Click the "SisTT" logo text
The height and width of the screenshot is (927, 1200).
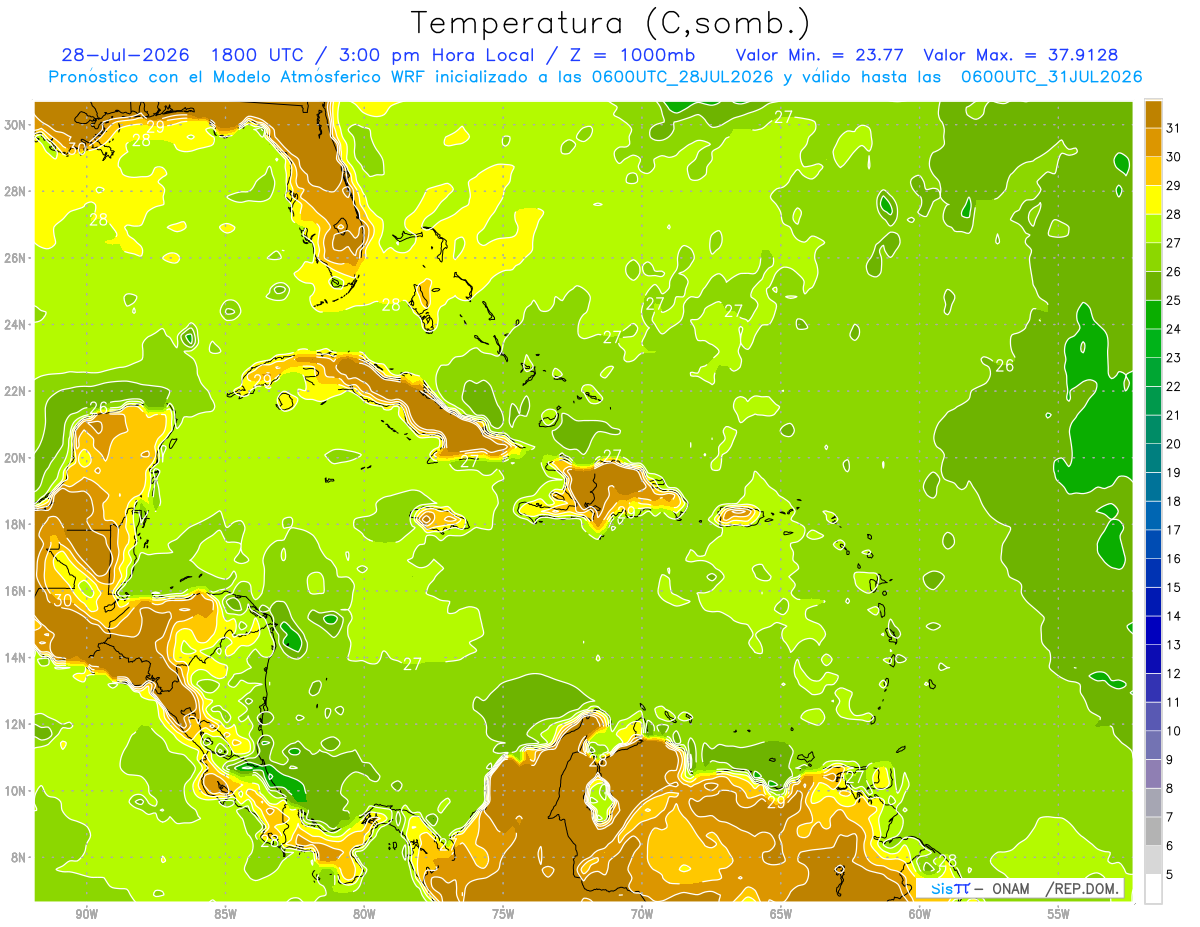(x=950, y=889)
